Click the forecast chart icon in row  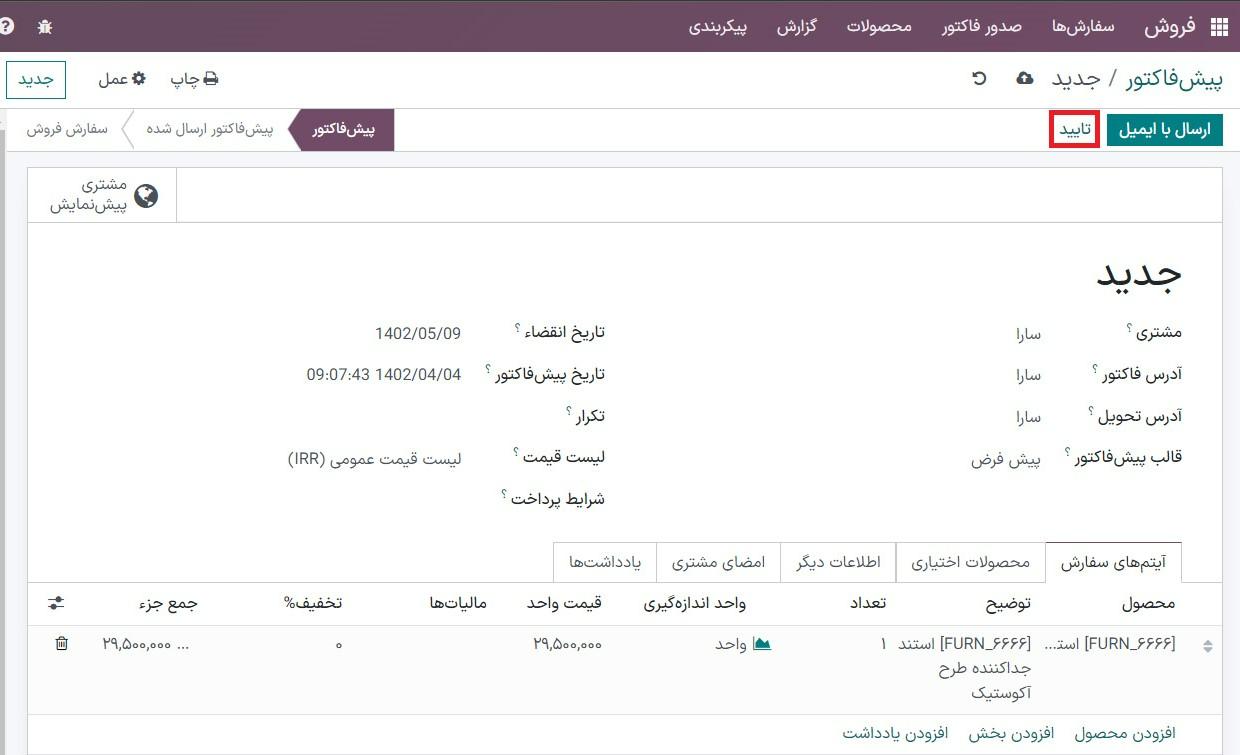point(762,644)
